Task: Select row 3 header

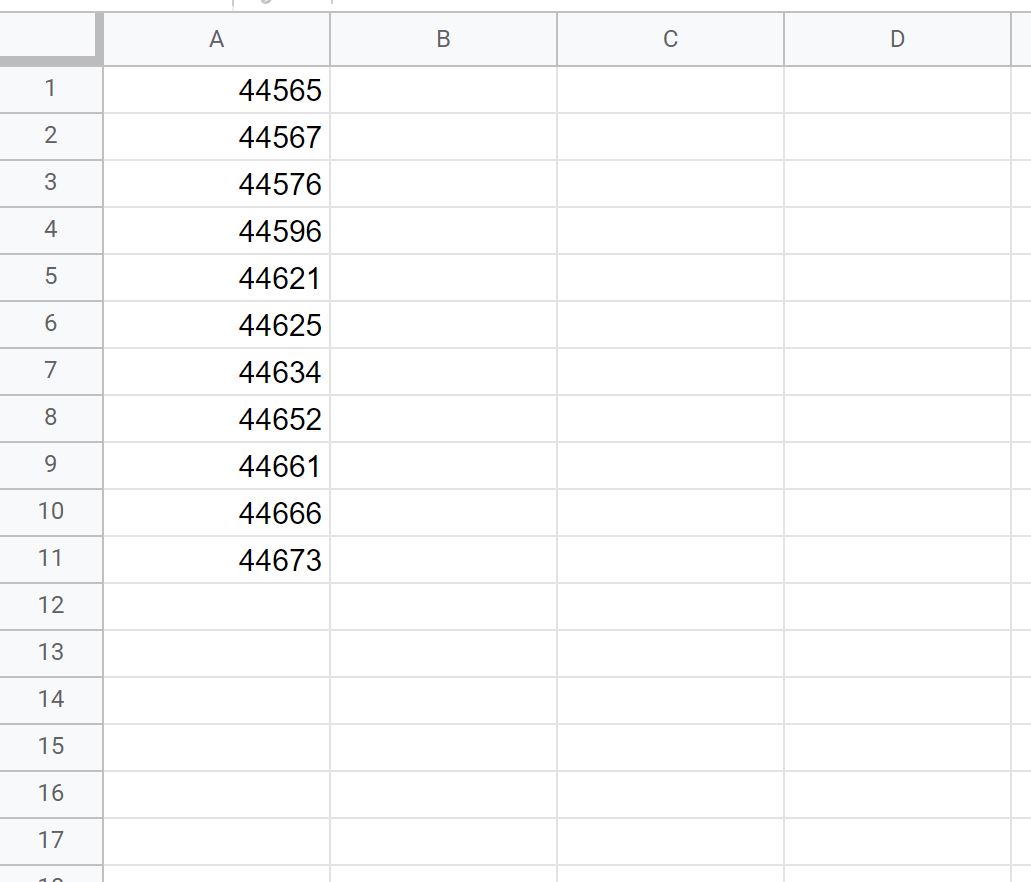Action: click(51, 184)
